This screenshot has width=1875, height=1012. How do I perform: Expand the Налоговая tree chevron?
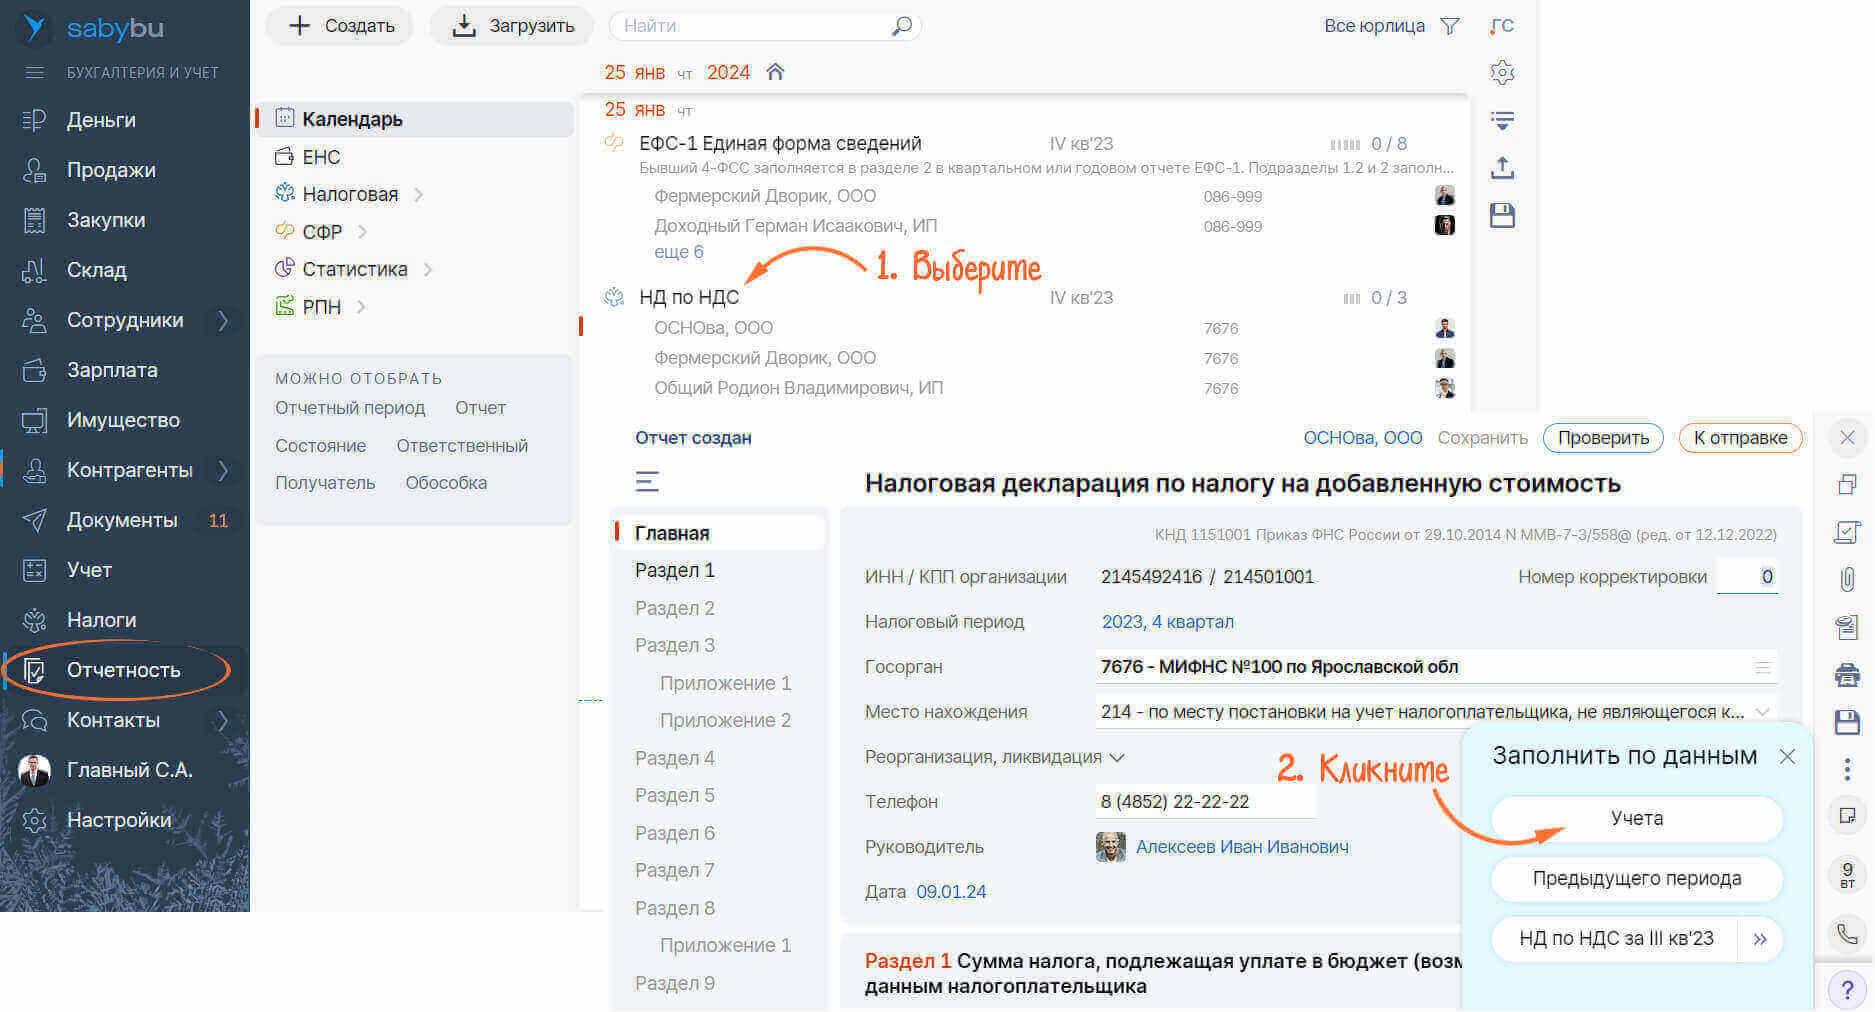419,195
